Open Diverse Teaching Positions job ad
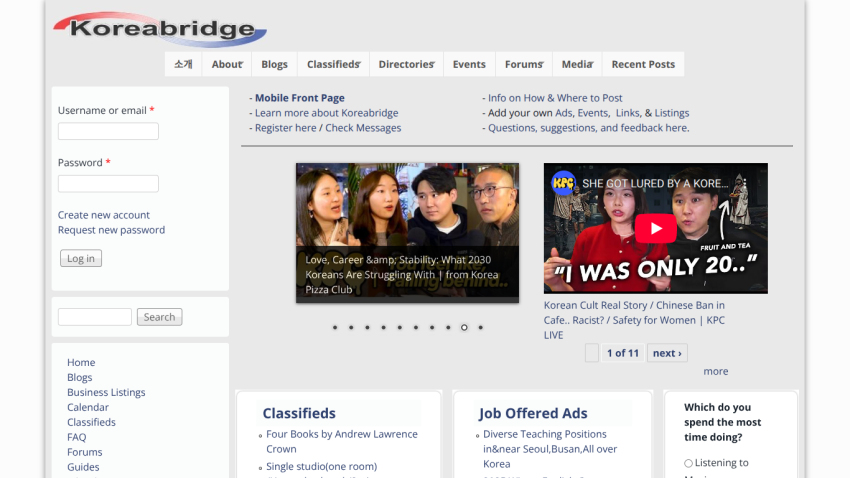 [550, 449]
